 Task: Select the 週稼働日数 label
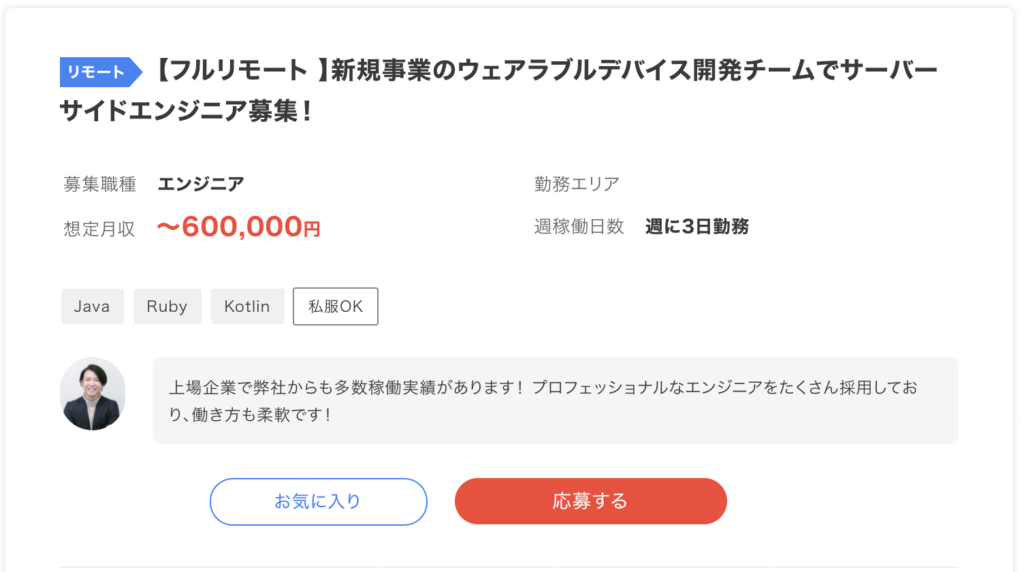point(579,227)
